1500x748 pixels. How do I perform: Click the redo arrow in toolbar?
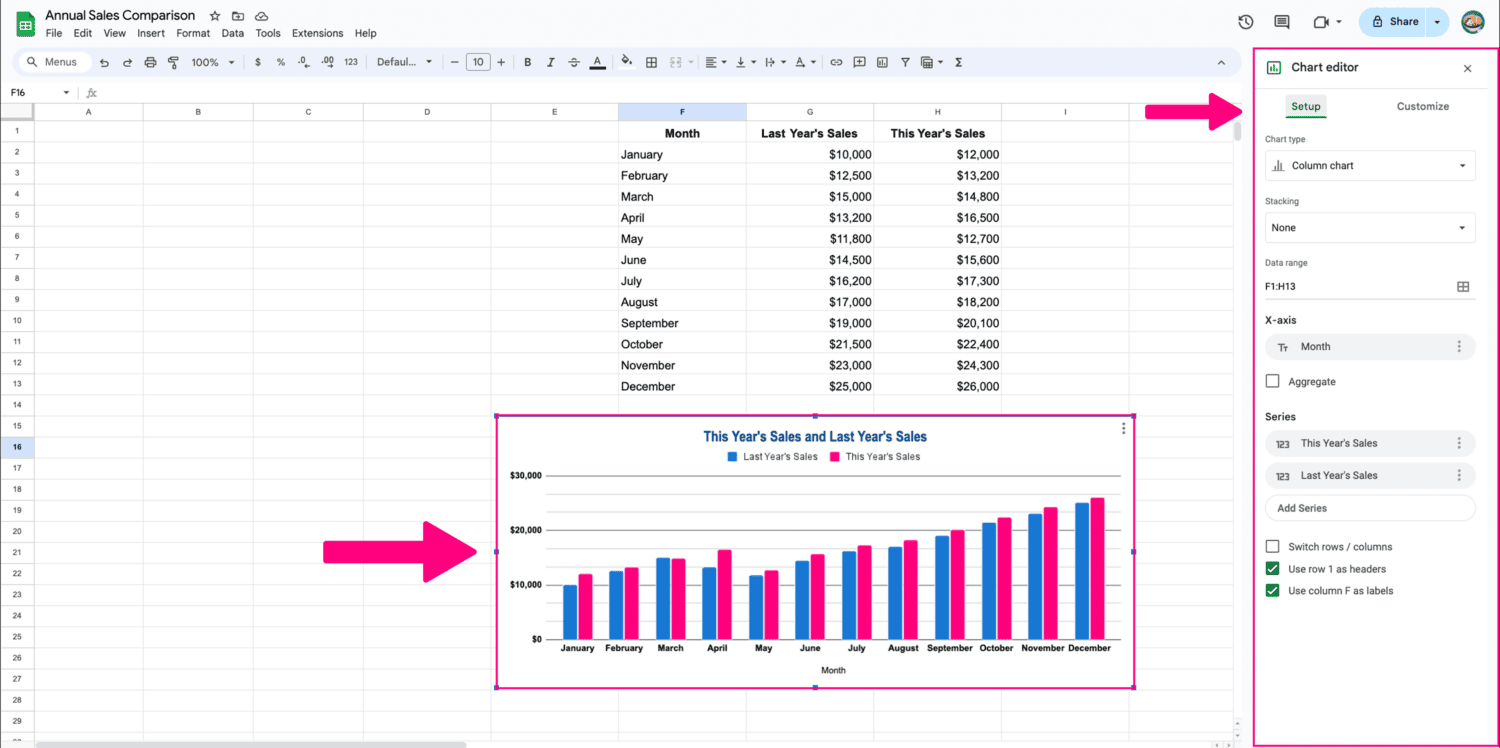pyautogui.click(x=127, y=62)
